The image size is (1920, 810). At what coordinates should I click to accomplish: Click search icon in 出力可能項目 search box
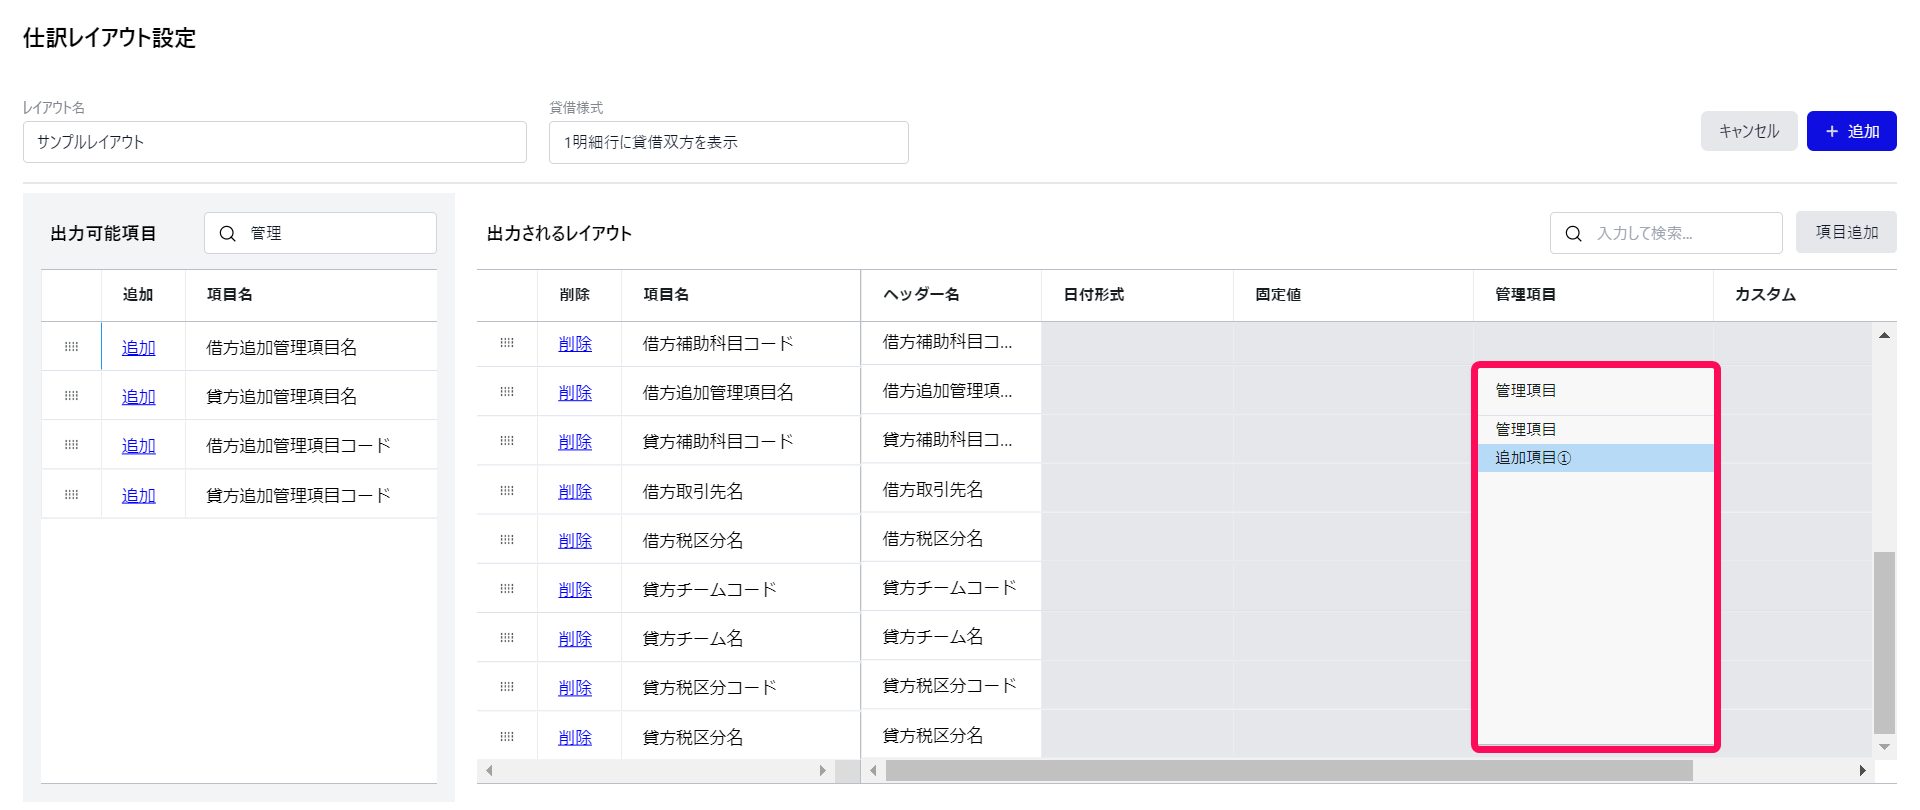(x=228, y=234)
